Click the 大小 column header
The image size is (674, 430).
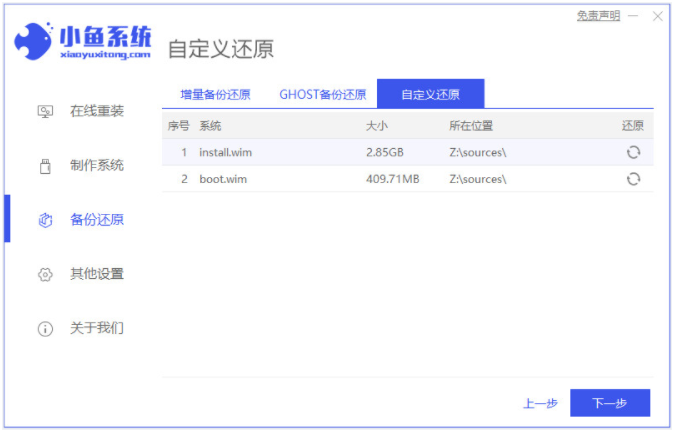click(376, 126)
